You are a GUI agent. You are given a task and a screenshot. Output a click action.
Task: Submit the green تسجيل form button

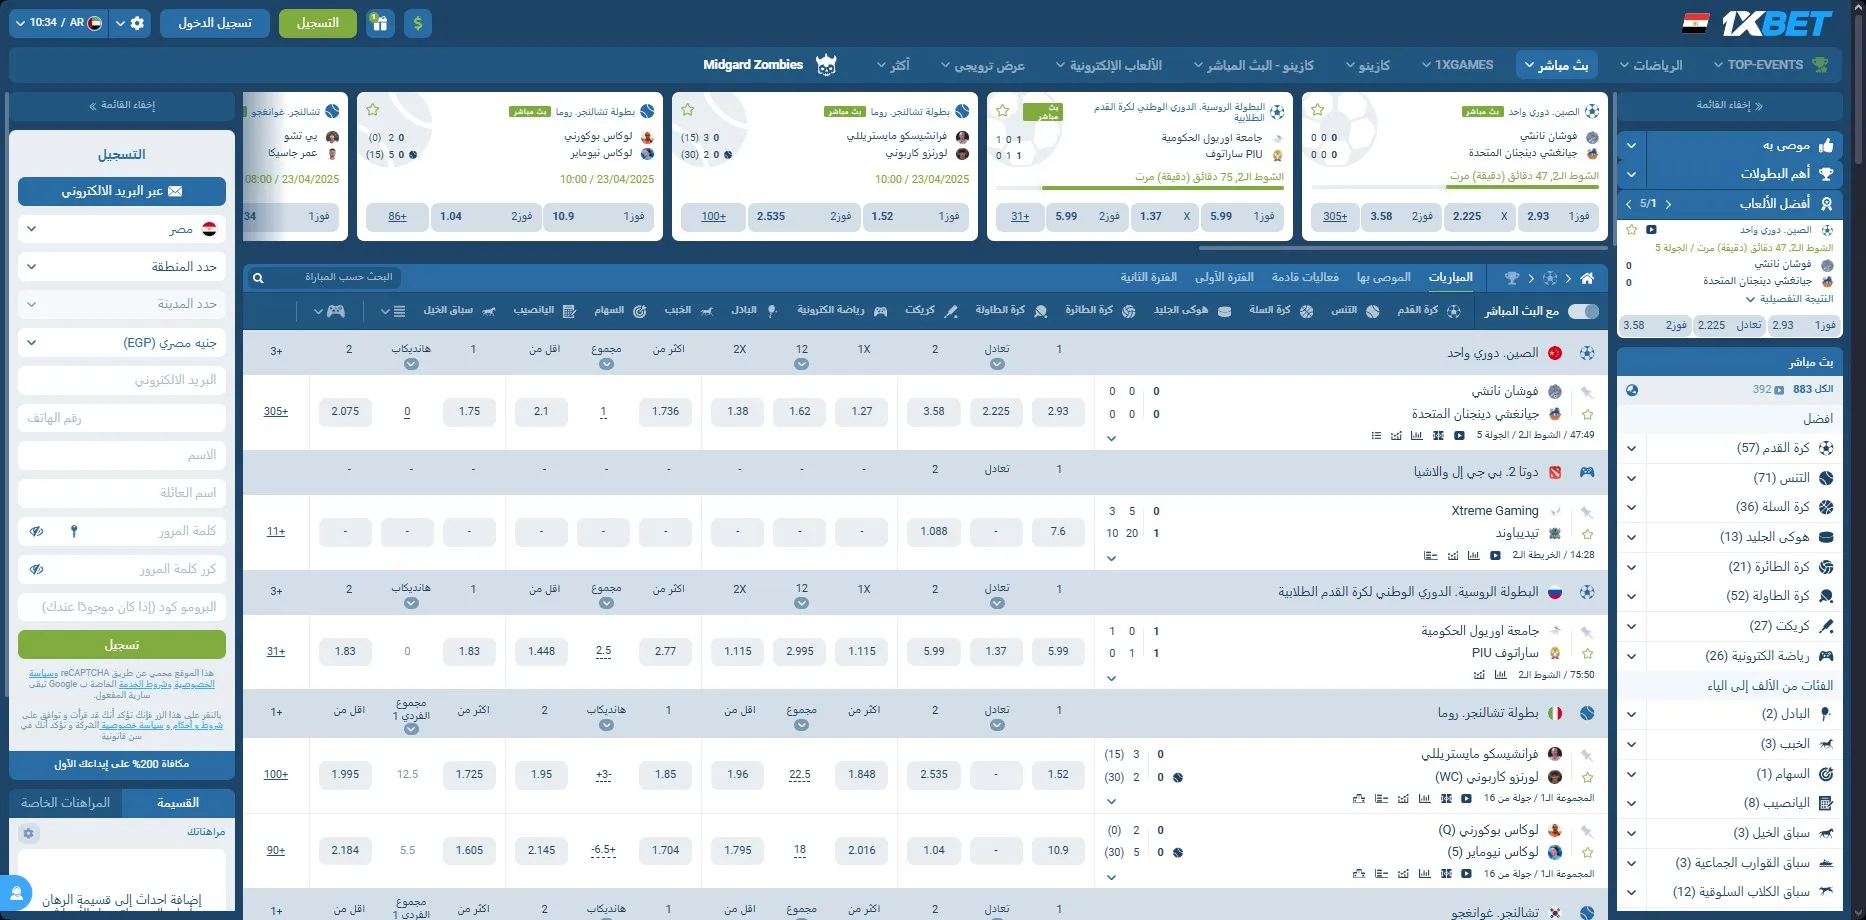coord(122,645)
